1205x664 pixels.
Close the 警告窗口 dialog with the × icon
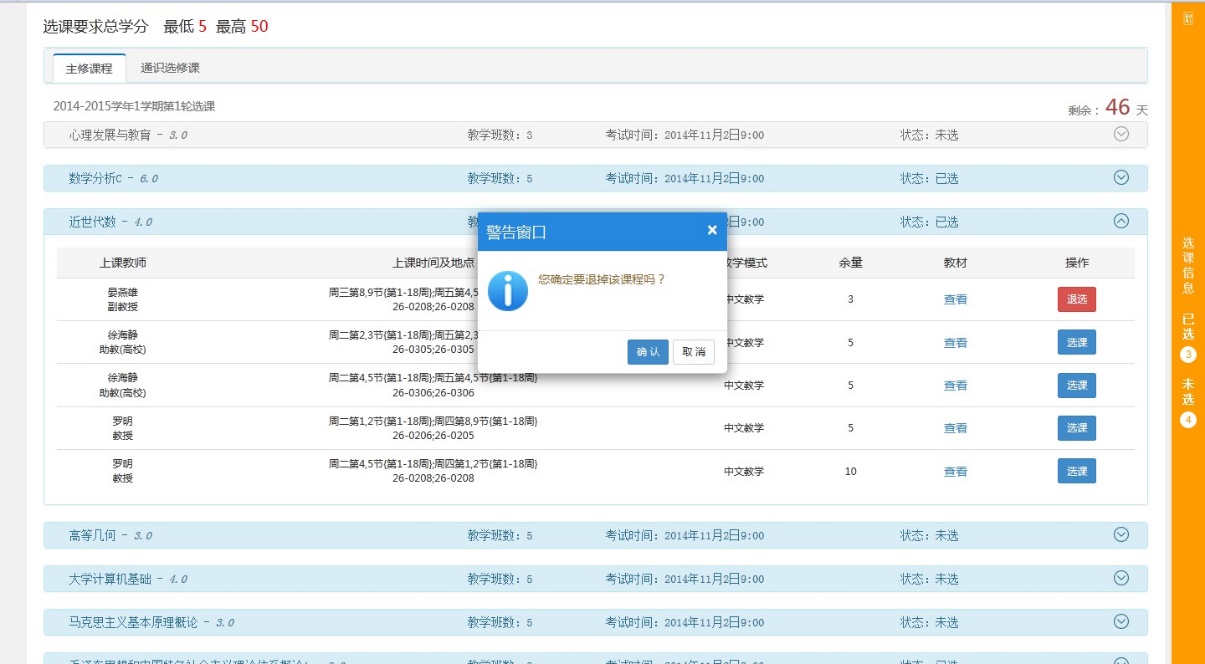click(x=712, y=230)
